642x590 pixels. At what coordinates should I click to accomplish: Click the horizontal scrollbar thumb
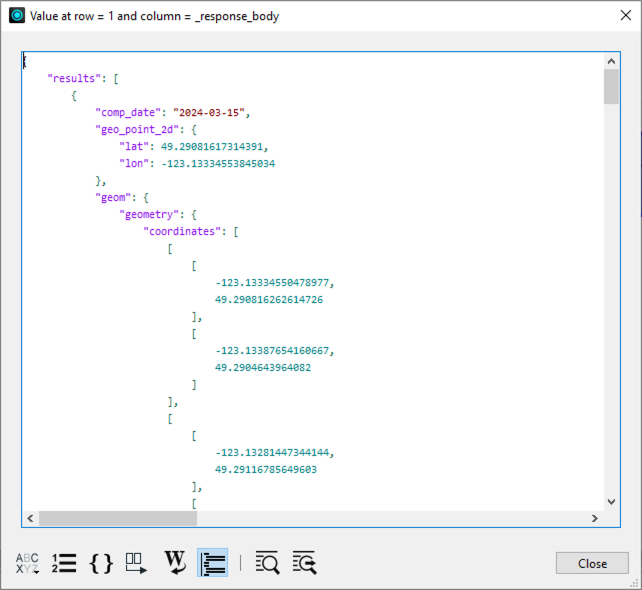coord(118,518)
